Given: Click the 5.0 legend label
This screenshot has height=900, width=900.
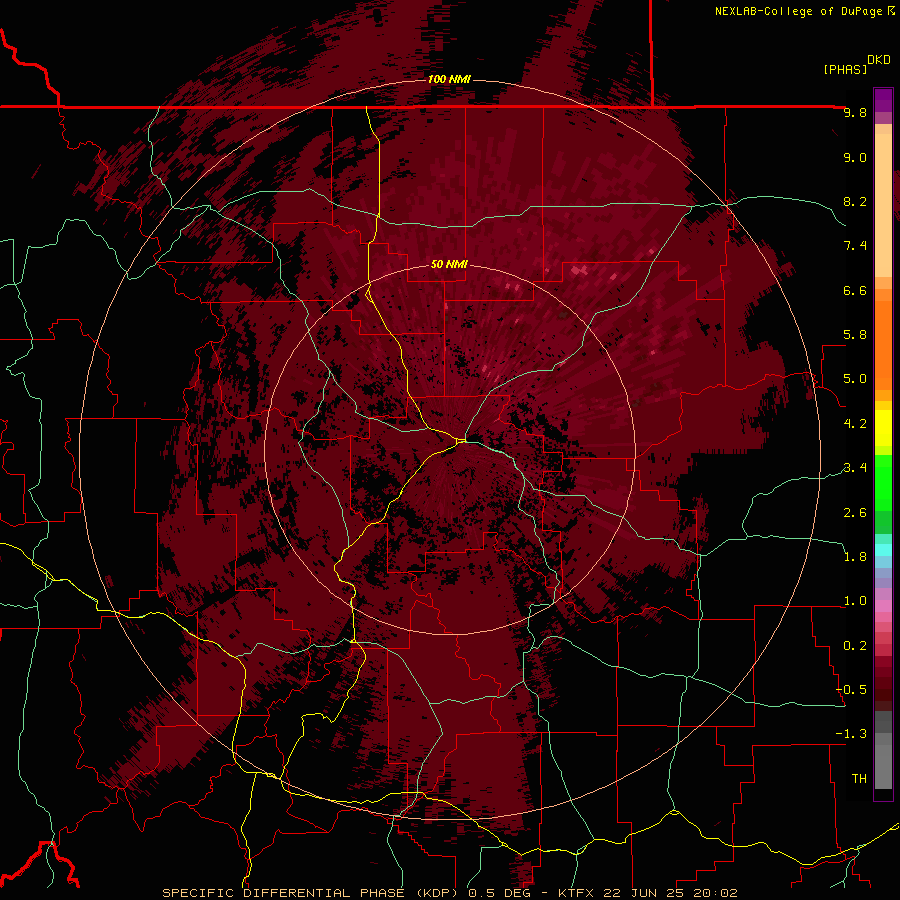Looking at the screenshot, I should 855,379.
